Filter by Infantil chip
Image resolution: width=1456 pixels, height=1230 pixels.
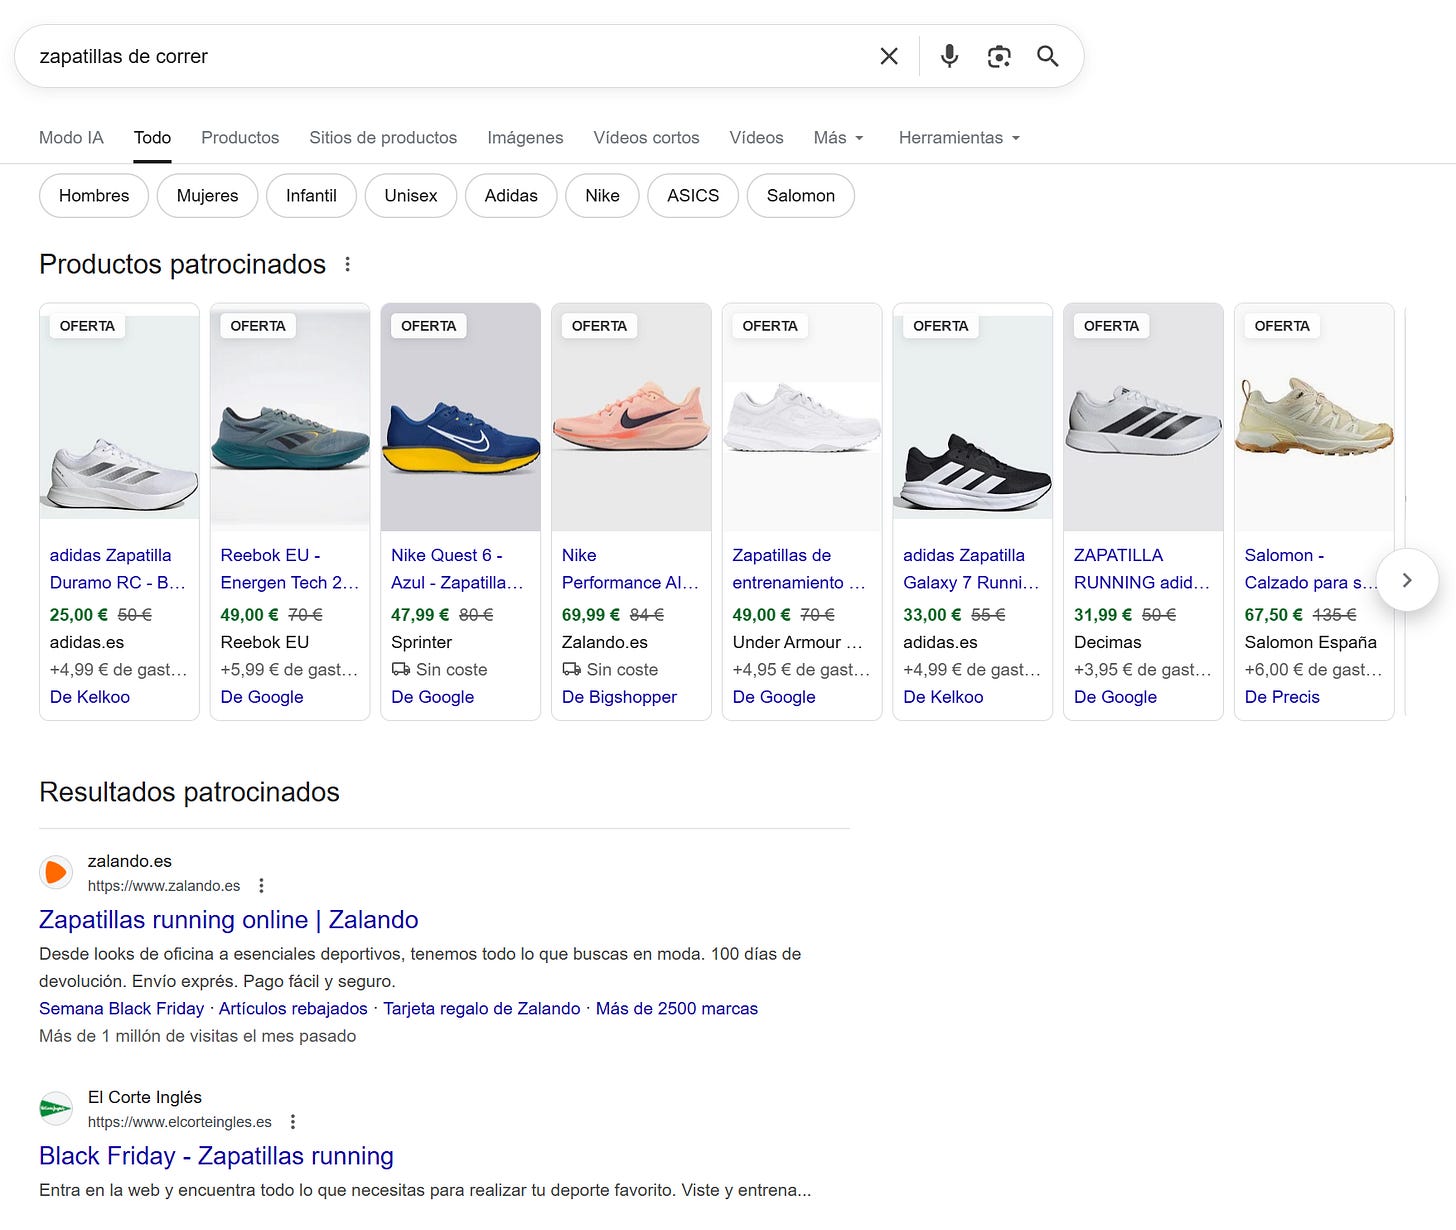click(311, 196)
